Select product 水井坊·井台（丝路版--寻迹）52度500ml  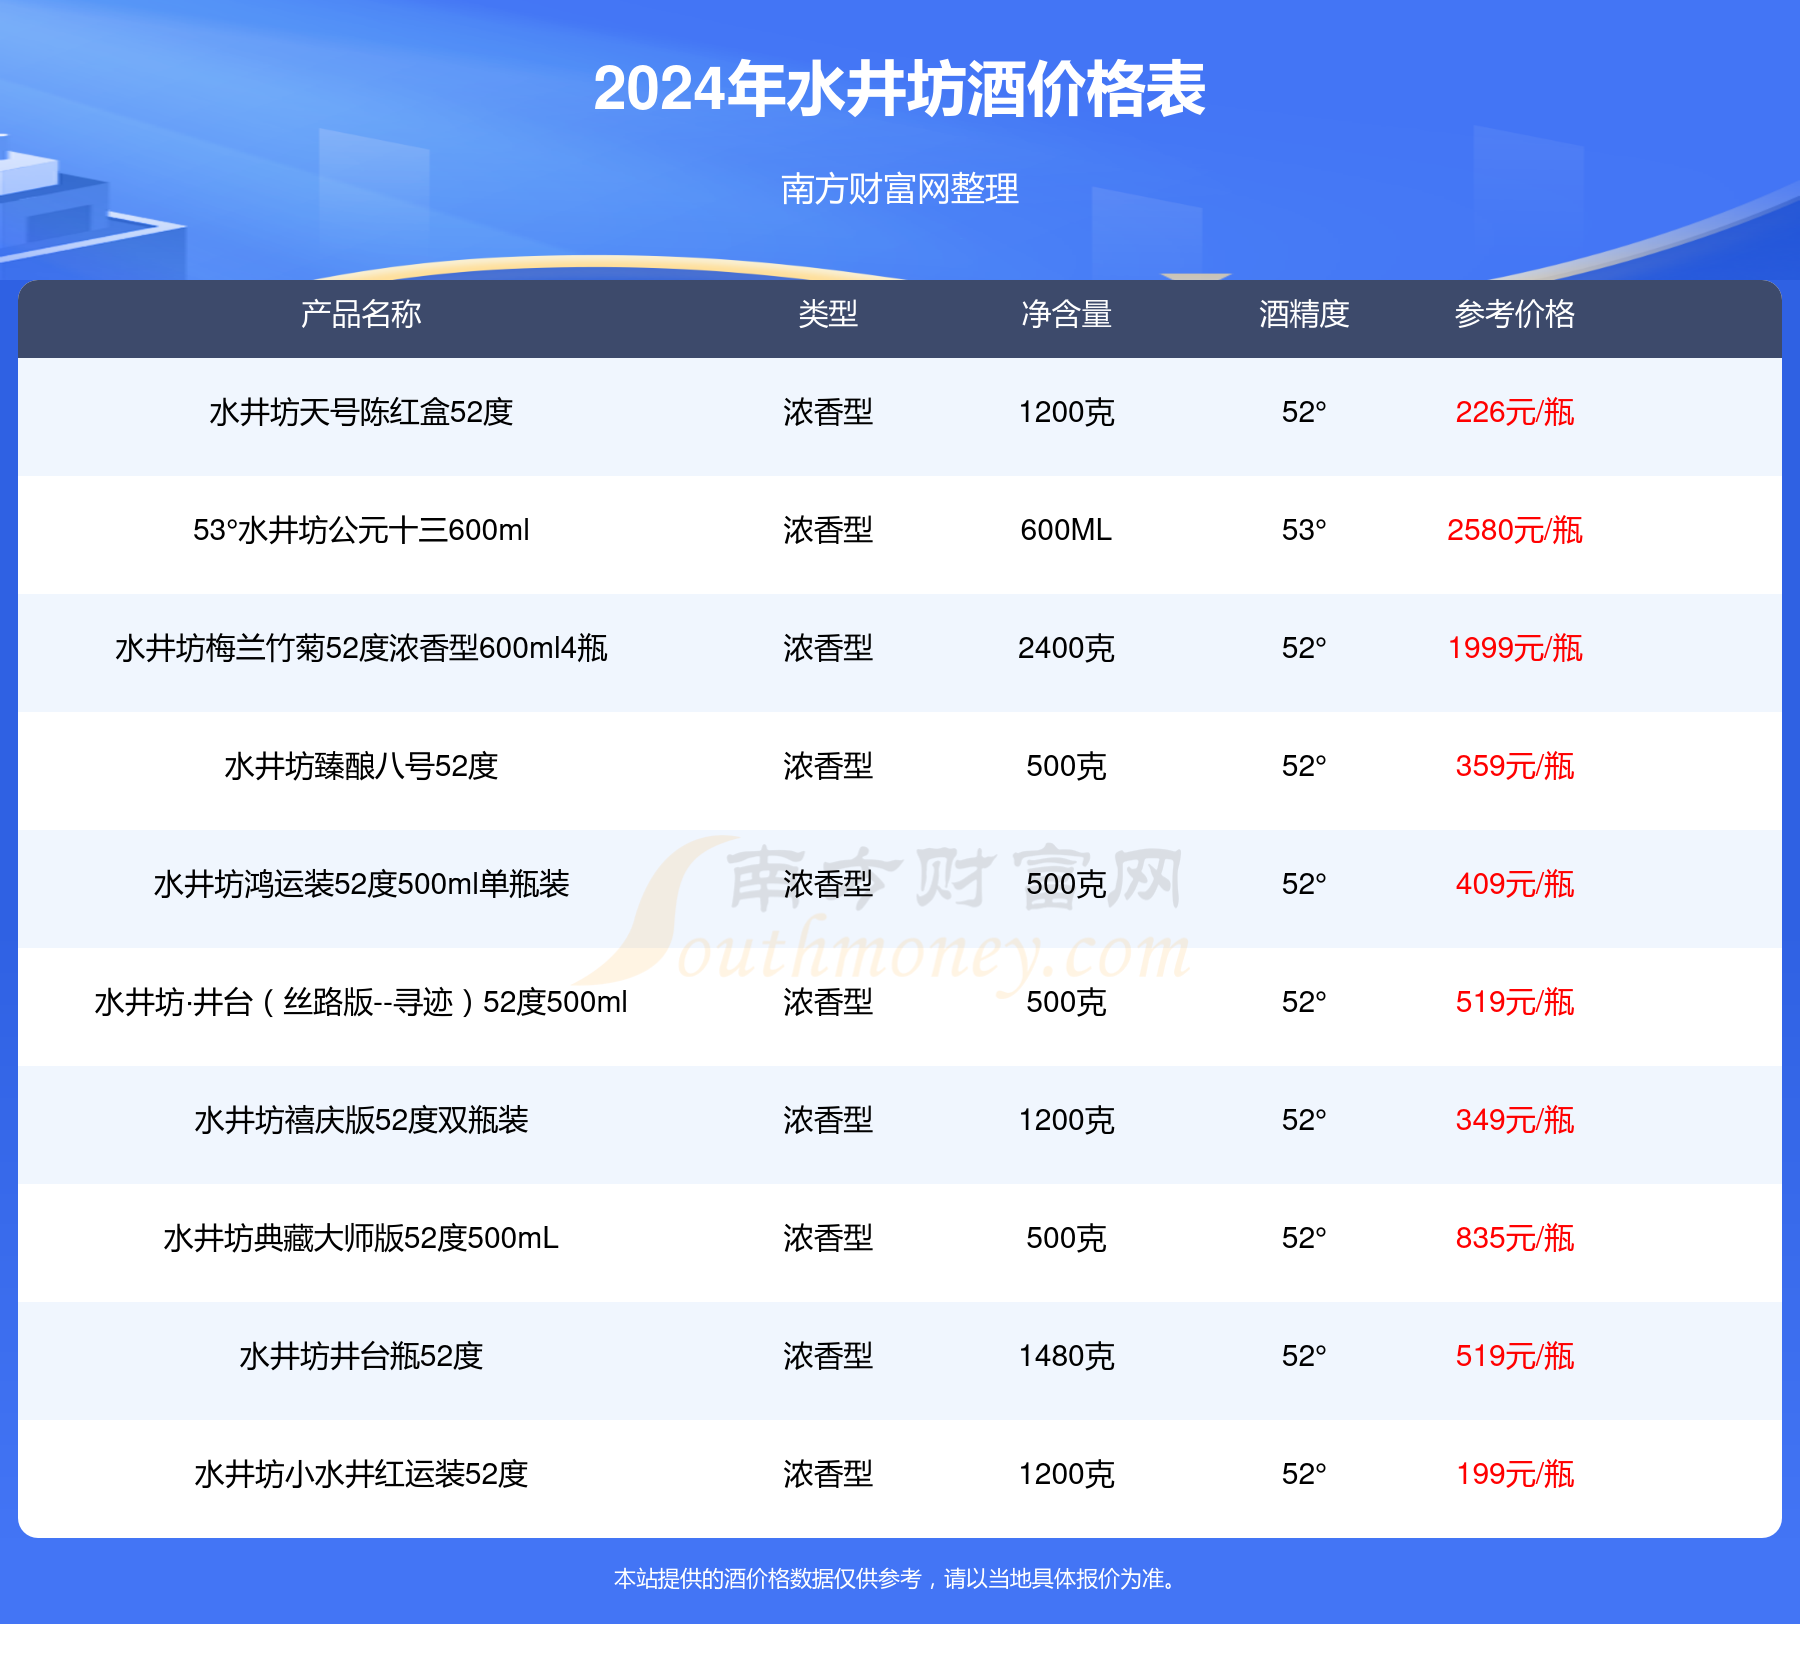361,1002
